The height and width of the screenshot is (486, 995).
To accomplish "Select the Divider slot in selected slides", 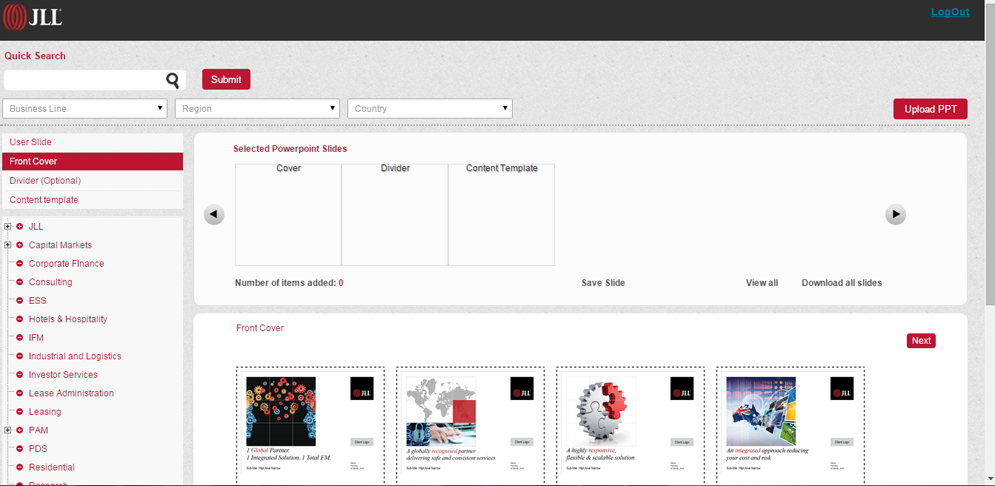I will (395, 214).
